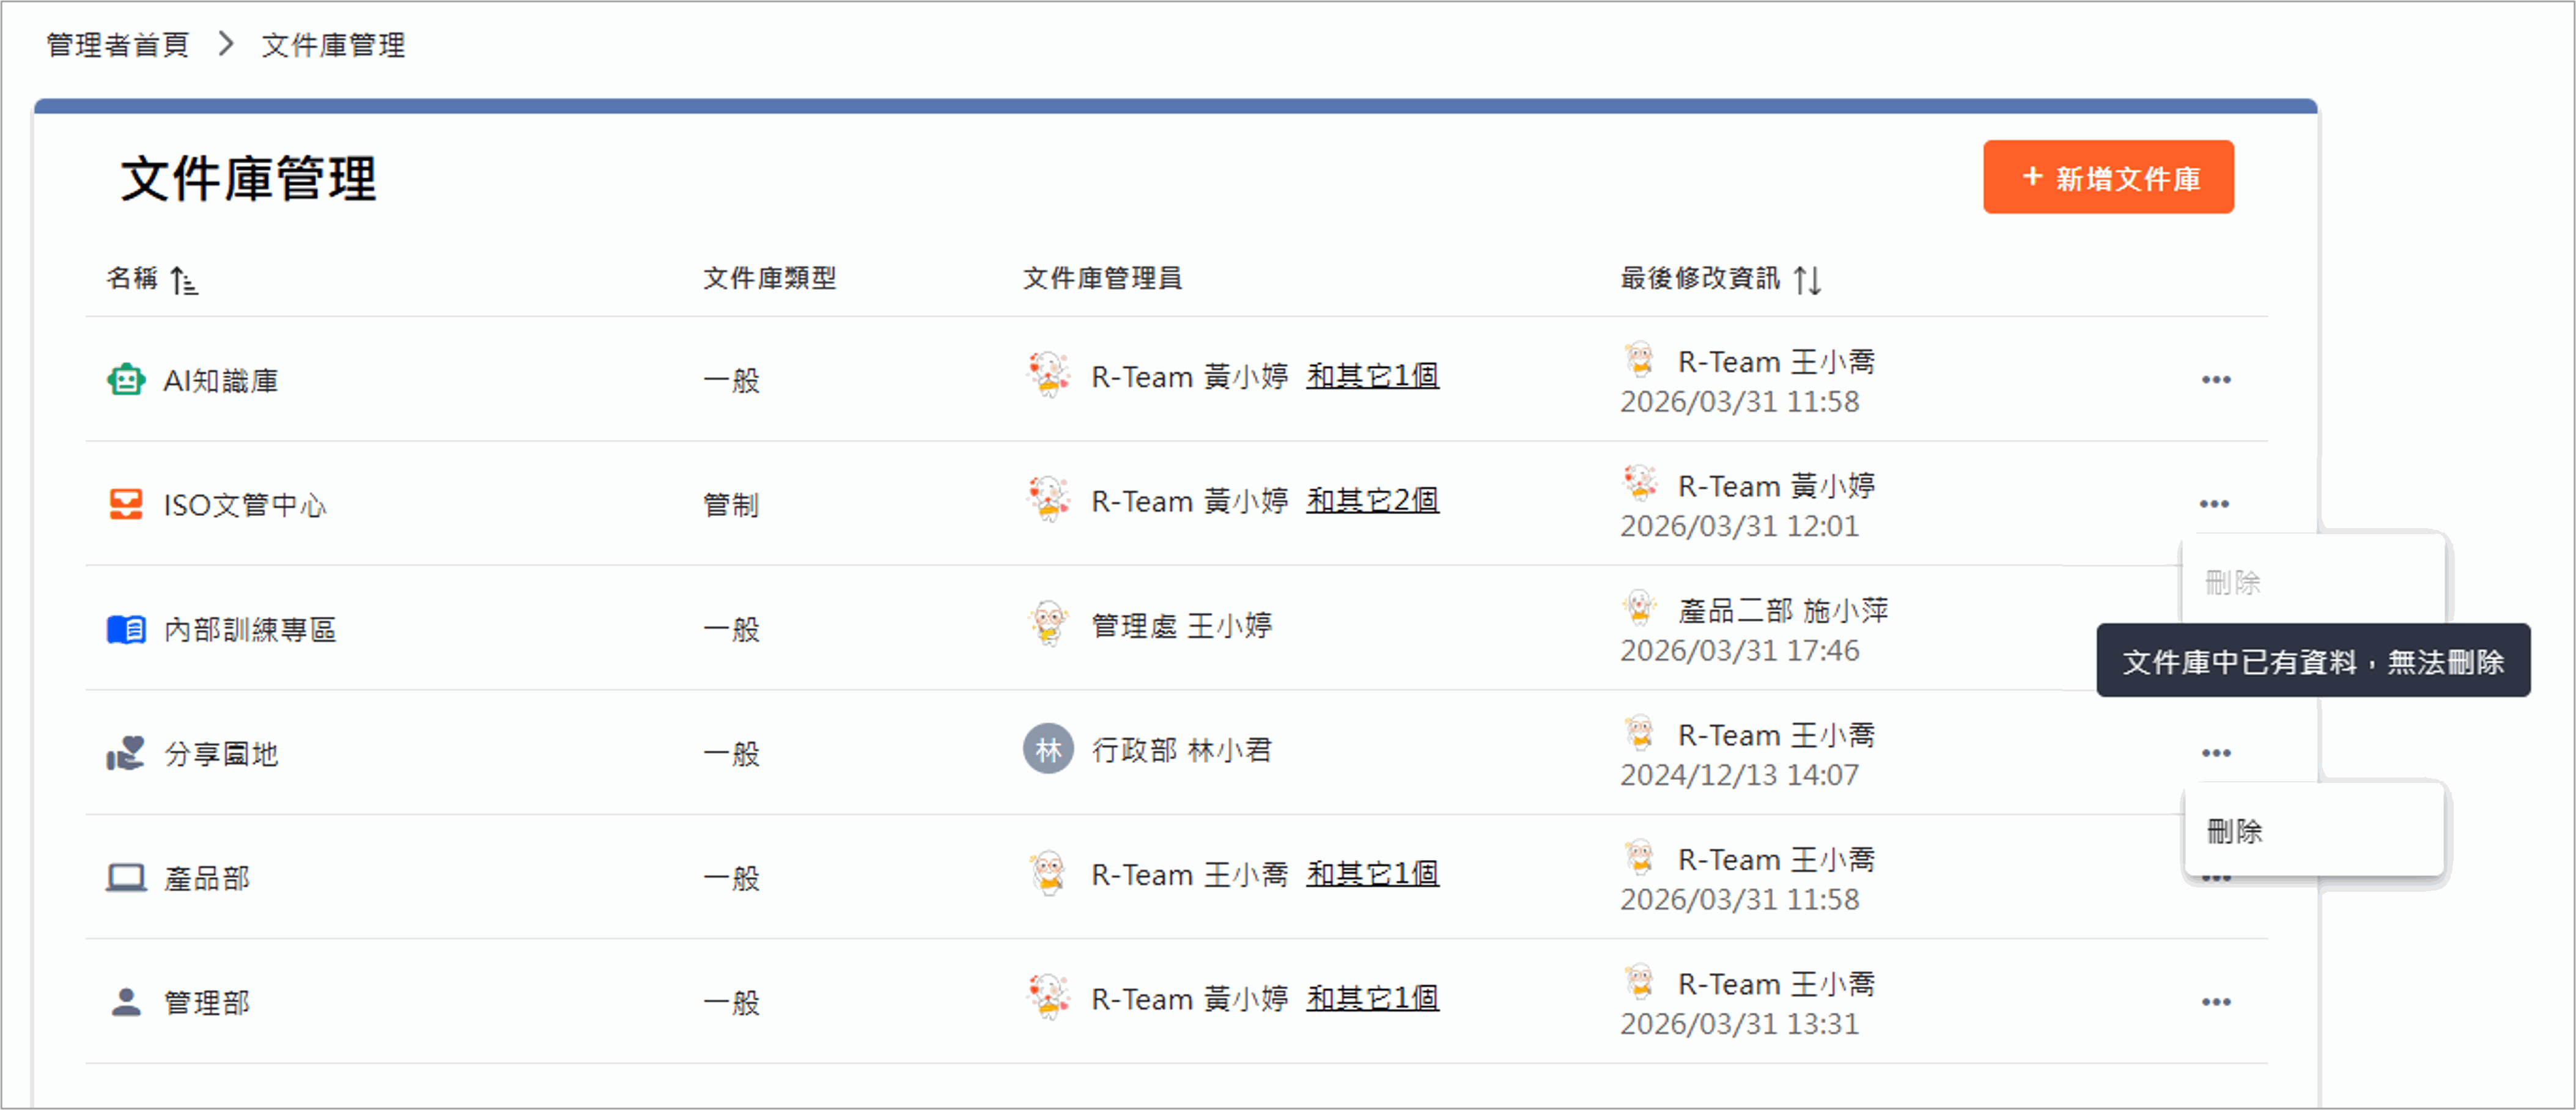This screenshot has width=2576, height=1110.
Task: Click the 管理部 person icon
Action: (x=126, y=1001)
